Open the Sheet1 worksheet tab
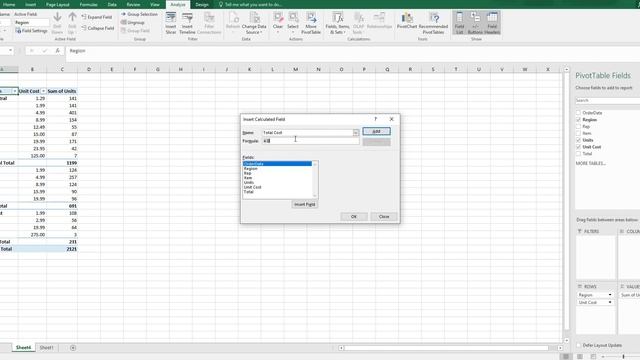Image resolution: width=640 pixels, height=360 pixels. (x=46, y=348)
